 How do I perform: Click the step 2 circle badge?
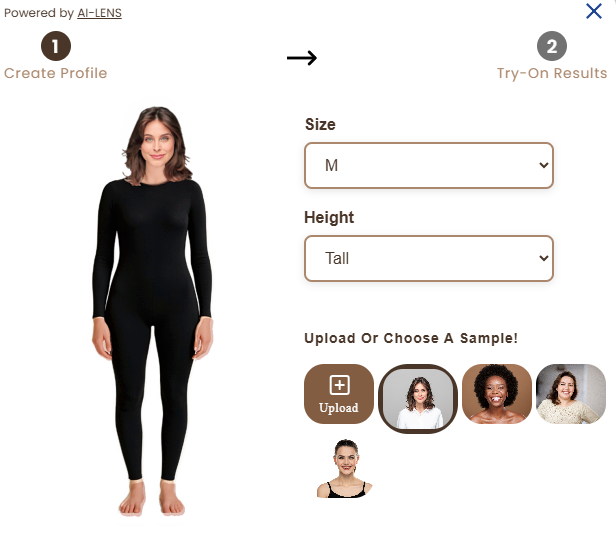pyautogui.click(x=552, y=46)
